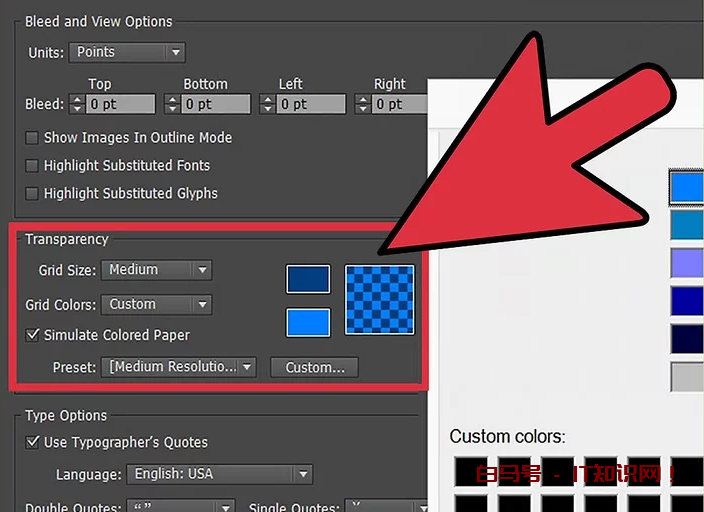Expand the Grid Size dropdown
Screen dimensions: 704x512
(x=157, y=270)
